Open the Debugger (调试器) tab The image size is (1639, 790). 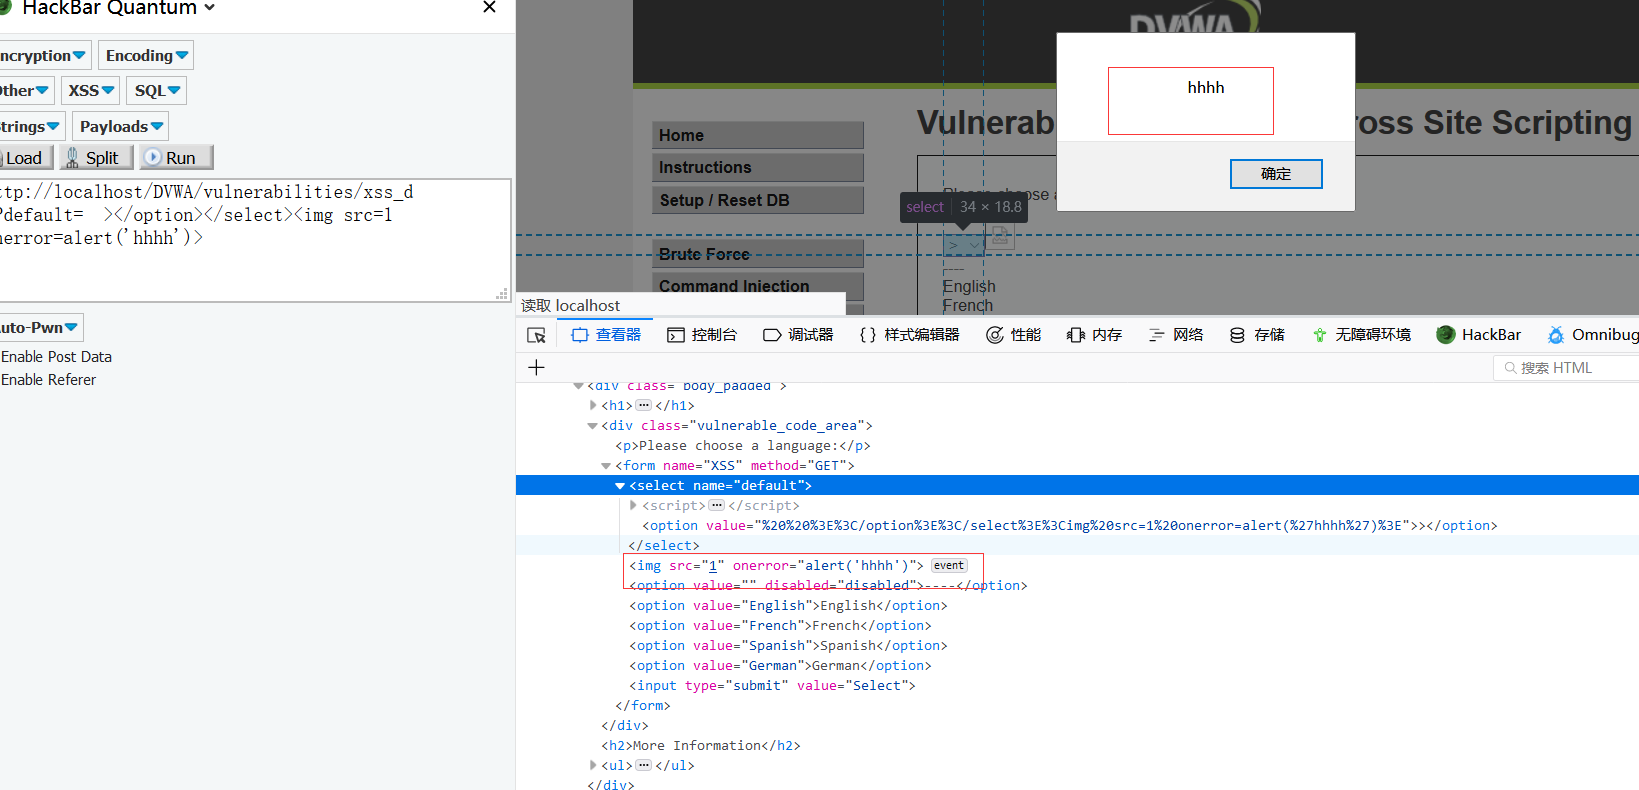point(798,335)
